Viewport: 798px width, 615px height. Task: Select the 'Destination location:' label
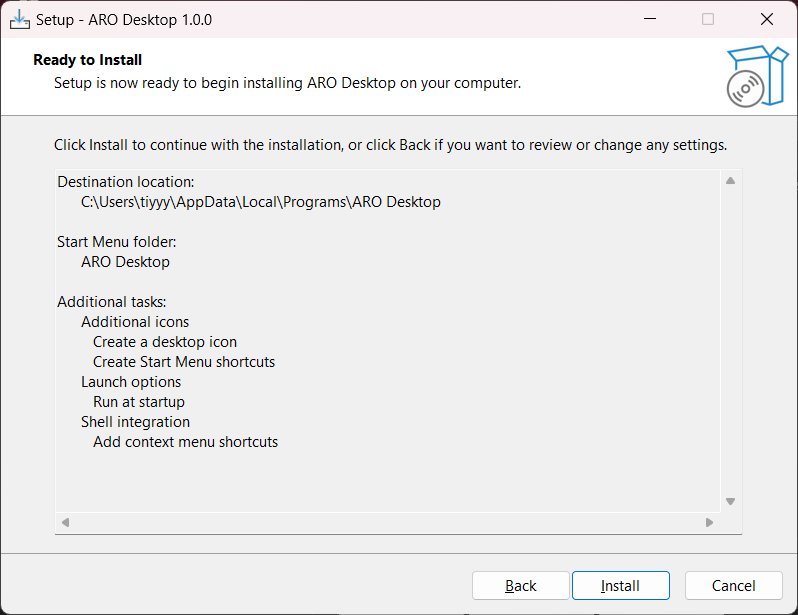point(126,182)
